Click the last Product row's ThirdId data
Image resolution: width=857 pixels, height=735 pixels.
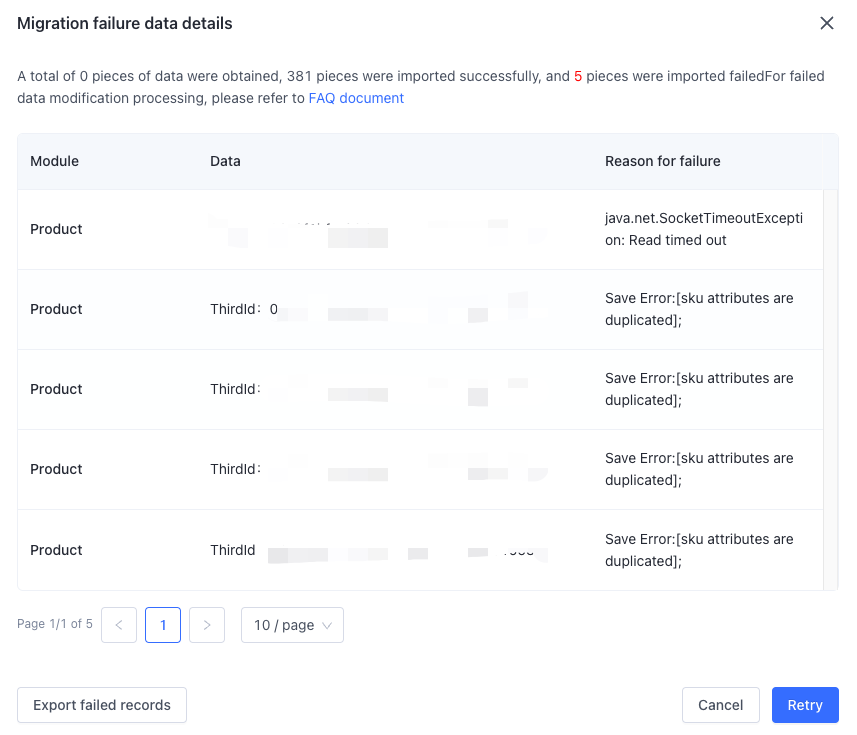click(233, 550)
